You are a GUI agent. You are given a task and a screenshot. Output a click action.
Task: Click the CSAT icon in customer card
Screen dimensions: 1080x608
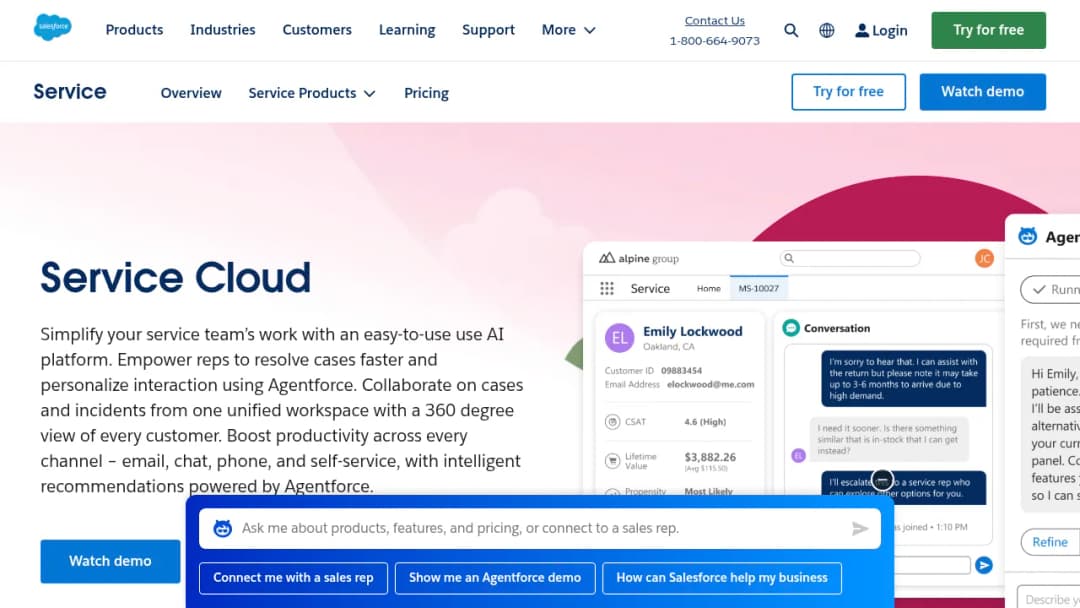pos(612,422)
